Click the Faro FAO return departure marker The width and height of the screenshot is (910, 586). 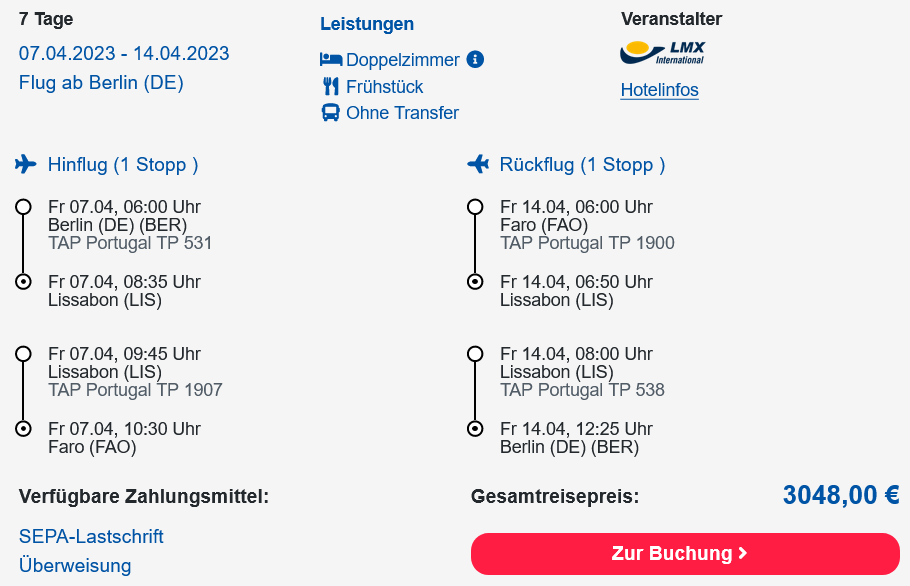click(475, 207)
